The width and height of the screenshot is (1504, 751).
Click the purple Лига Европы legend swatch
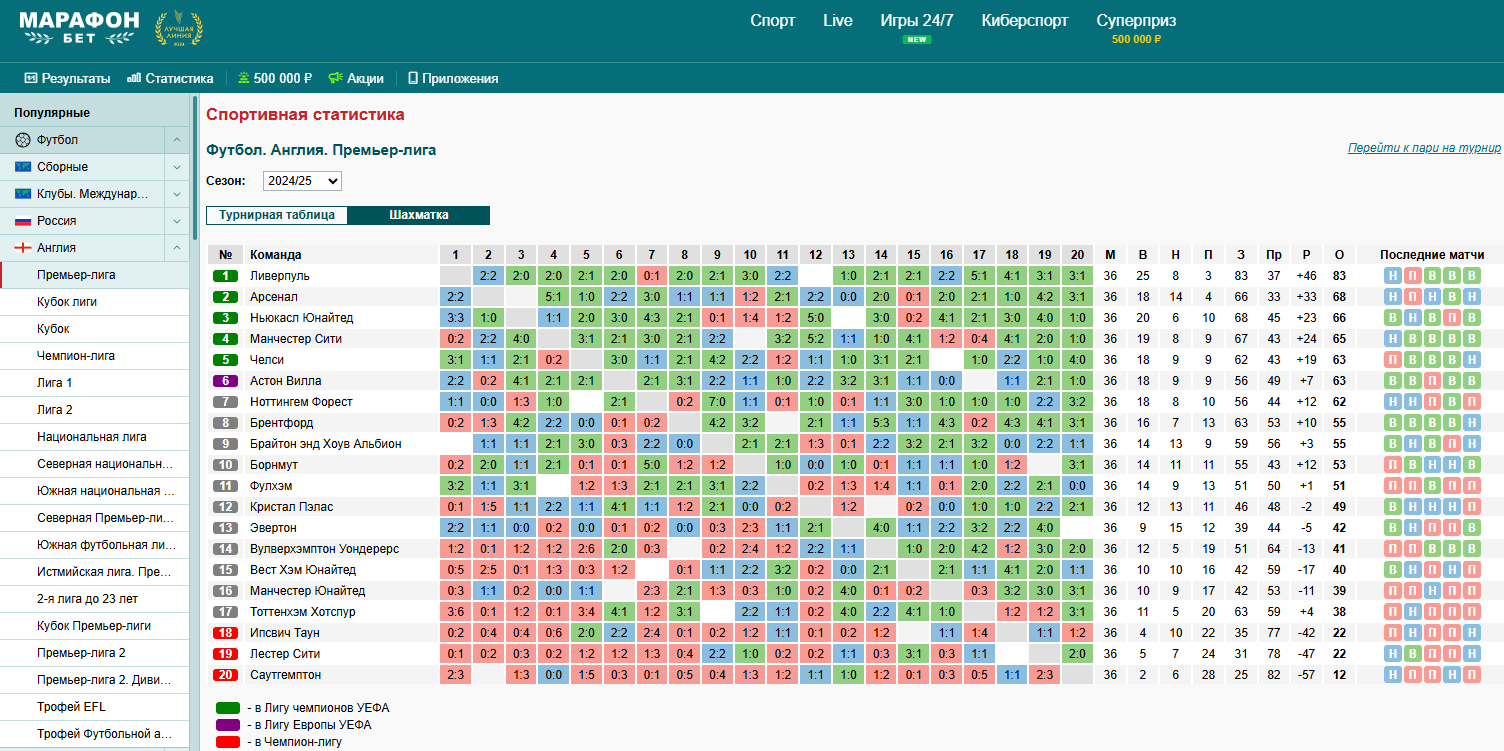(228, 725)
